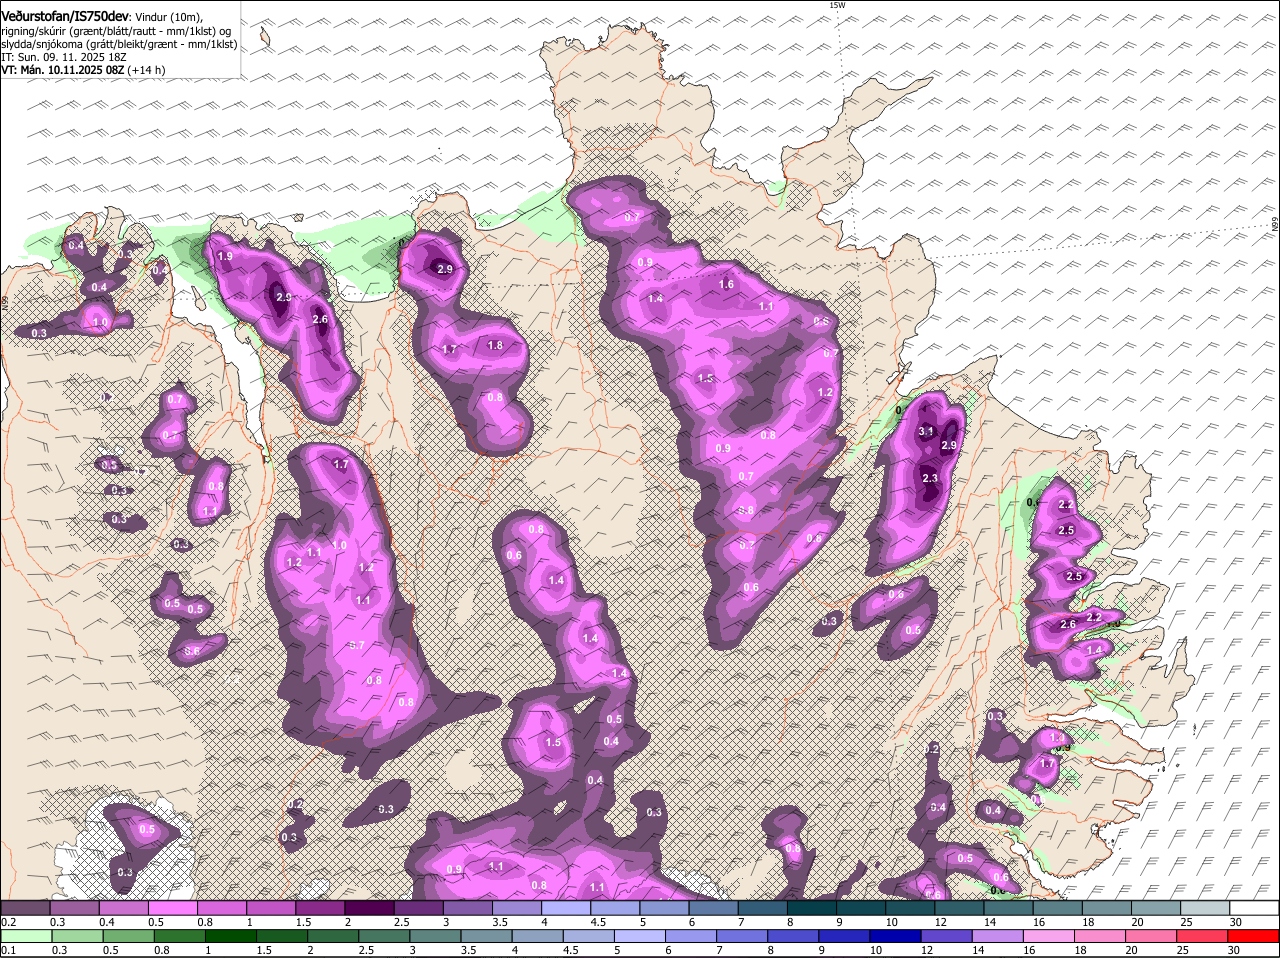
Task: Click the dark purple 2–2.5 swatch on upper scale
Action: click(x=371, y=907)
